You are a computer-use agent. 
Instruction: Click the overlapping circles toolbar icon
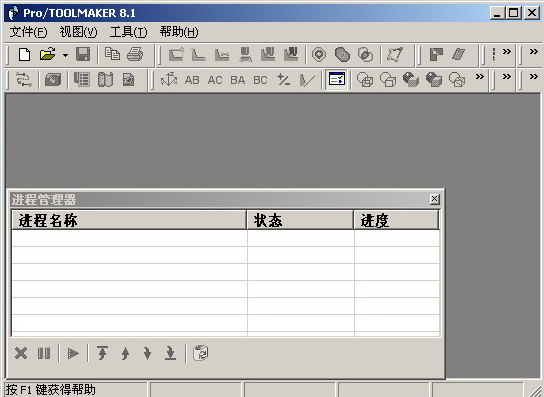(x=365, y=54)
